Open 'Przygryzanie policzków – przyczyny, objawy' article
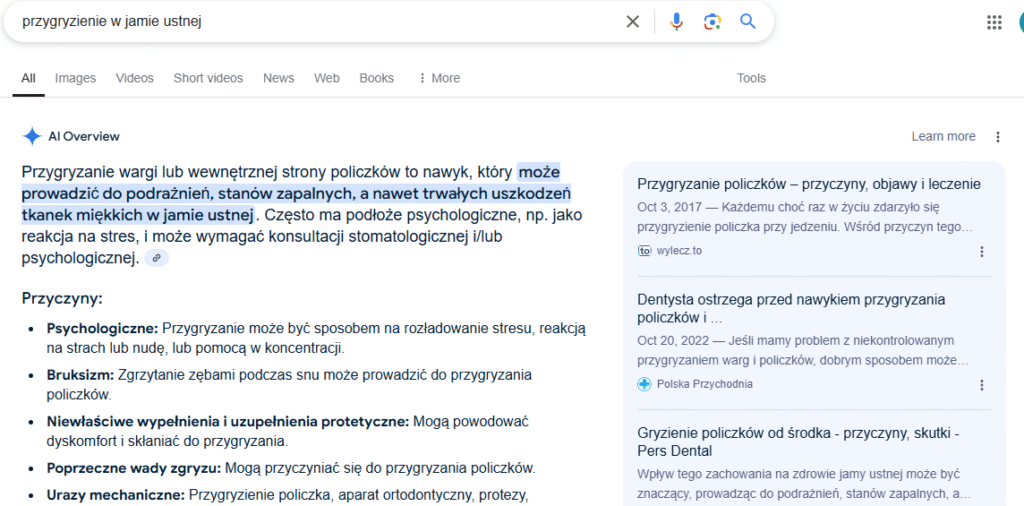Viewport: 1024px width, 506px height. pyautogui.click(x=808, y=184)
